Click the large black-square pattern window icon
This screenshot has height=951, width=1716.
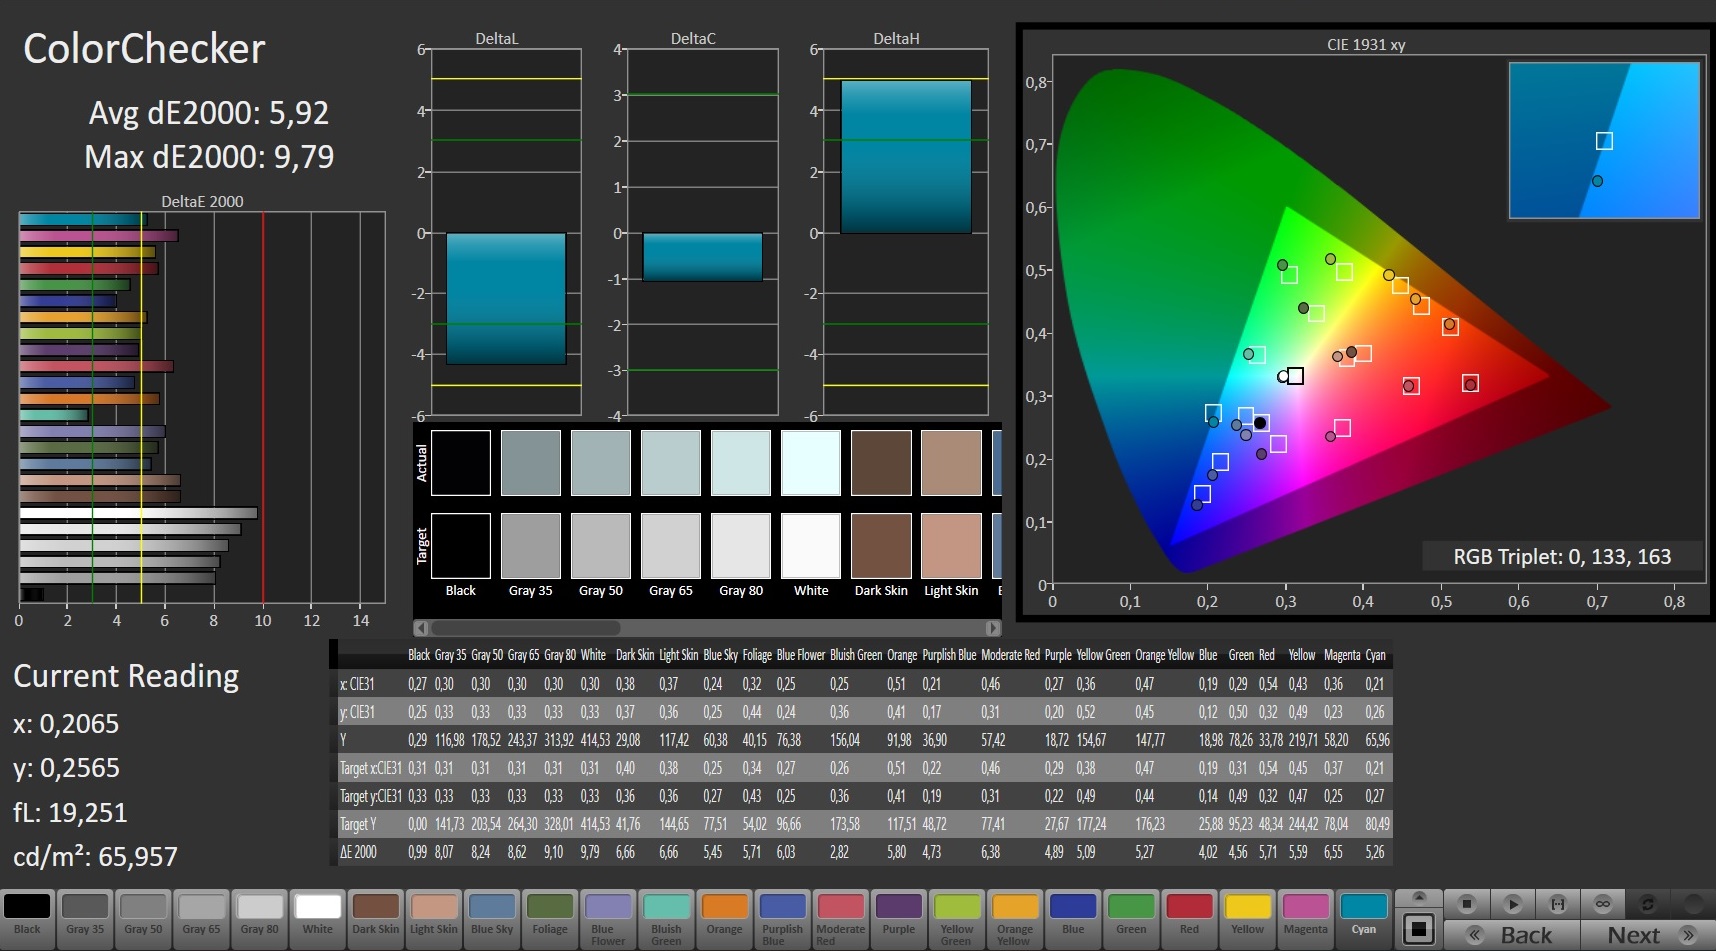[1418, 929]
